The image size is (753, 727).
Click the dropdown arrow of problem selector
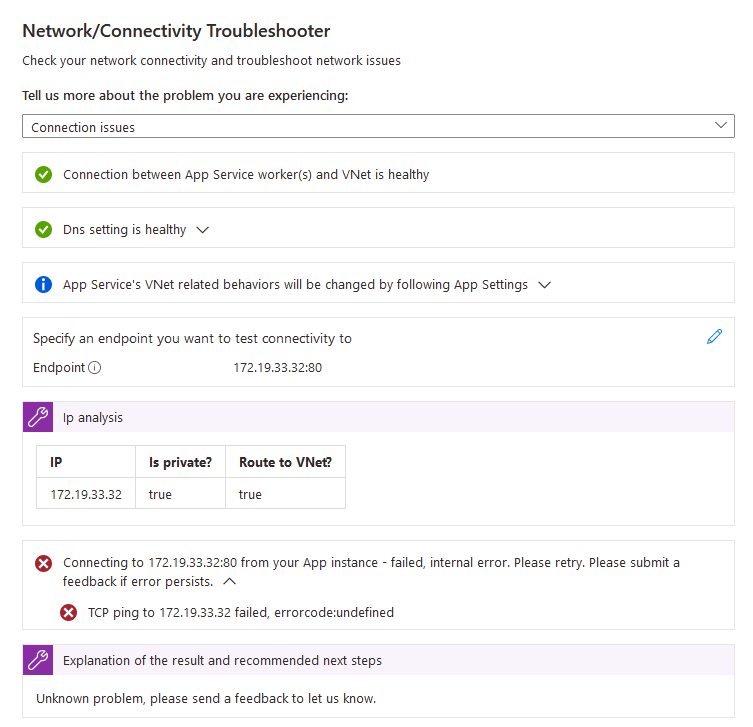(720, 125)
